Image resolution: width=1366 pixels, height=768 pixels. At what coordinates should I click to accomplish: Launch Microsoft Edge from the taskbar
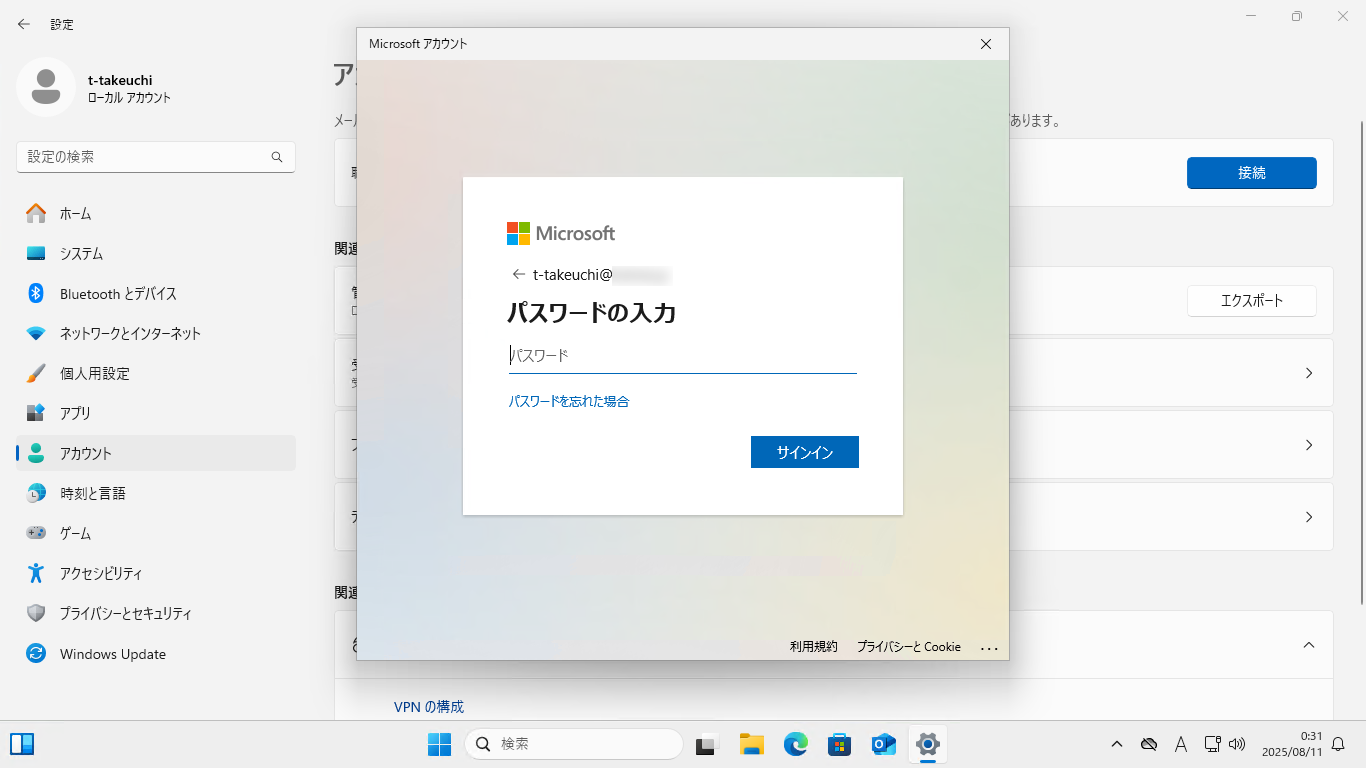click(796, 744)
